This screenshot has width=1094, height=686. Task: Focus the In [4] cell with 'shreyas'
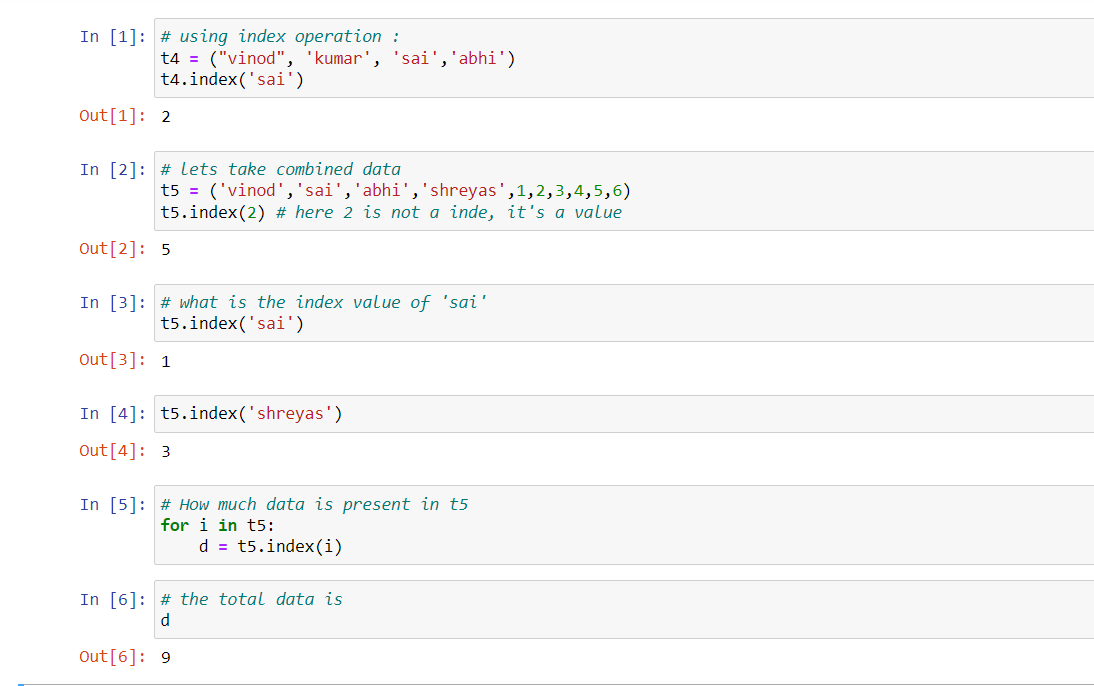click(624, 414)
